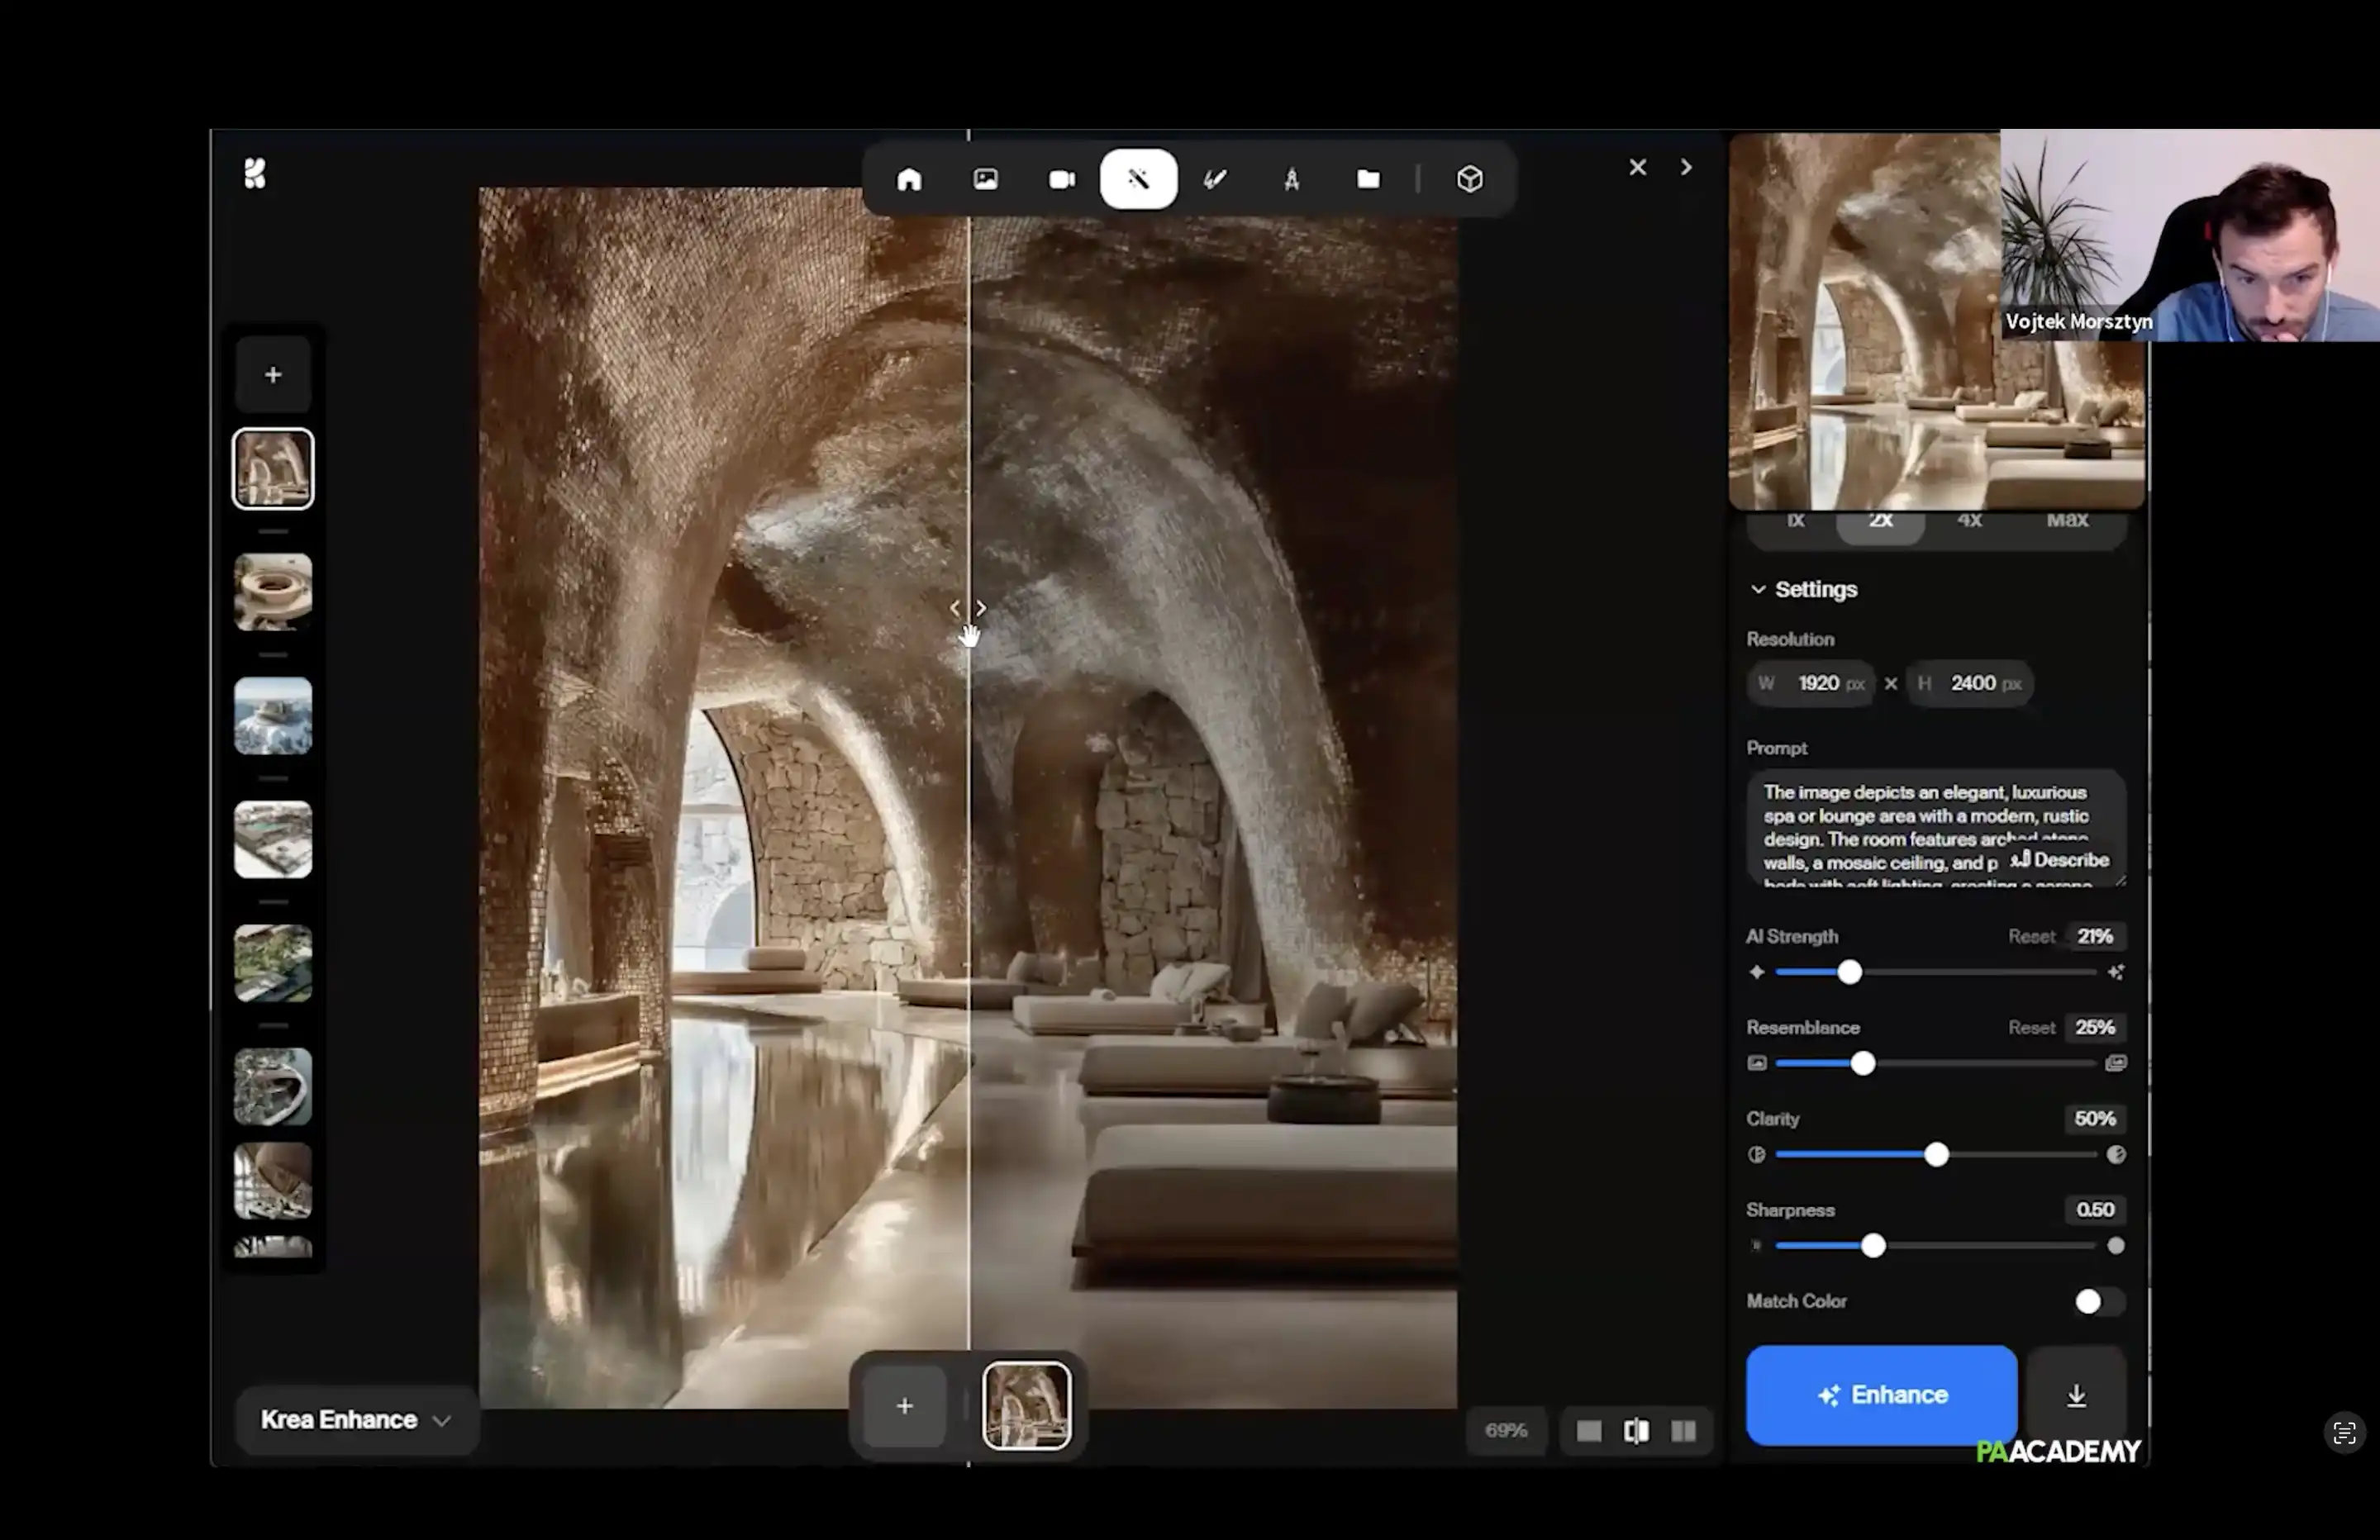Click the next arrow chevron at top
The width and height of the screenshot is (2380, 1540).
click(1686, 167)
